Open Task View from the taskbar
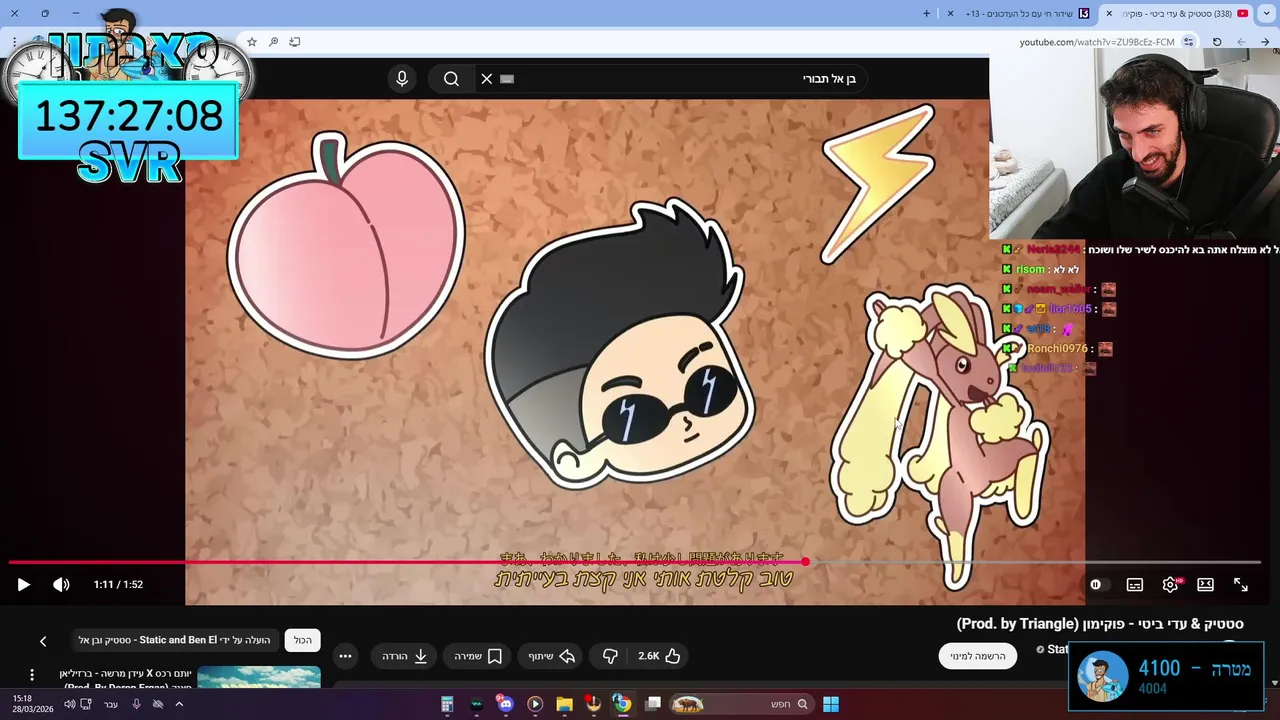 tap(653, 704)
